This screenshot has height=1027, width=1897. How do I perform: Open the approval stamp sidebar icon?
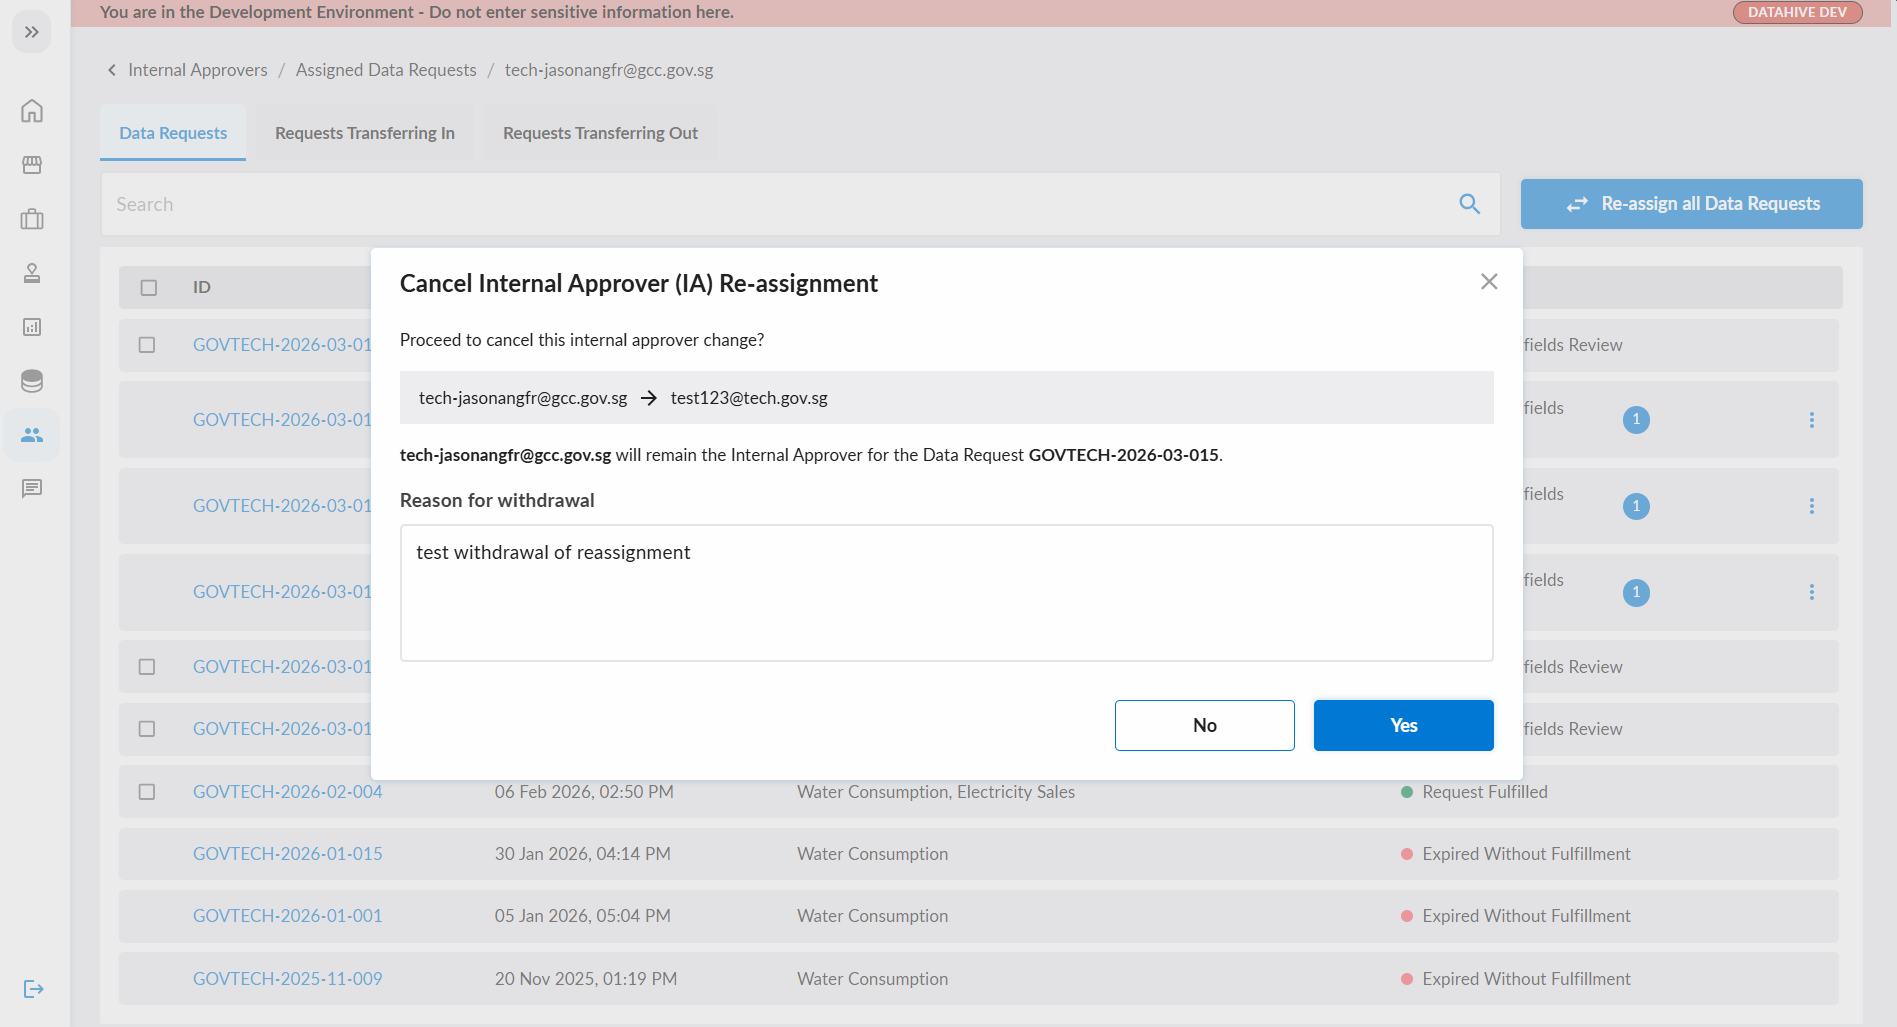pos(32,272)
